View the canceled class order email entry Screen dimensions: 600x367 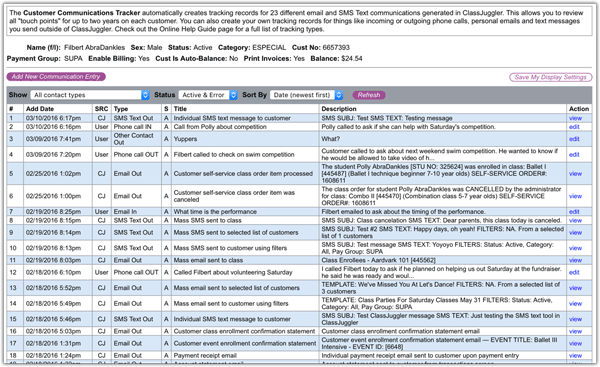tap(575, 196)
